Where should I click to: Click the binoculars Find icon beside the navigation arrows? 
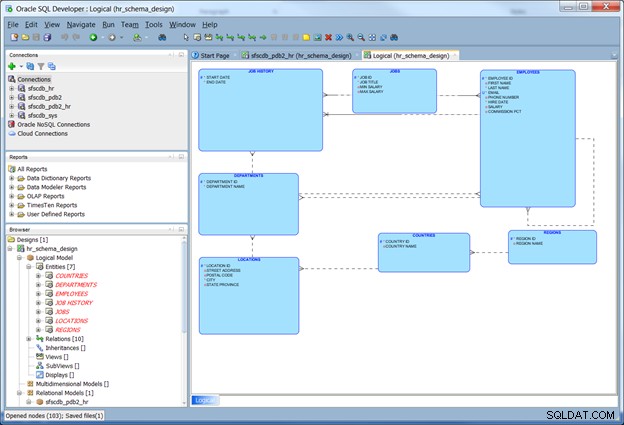click(162, 37)
